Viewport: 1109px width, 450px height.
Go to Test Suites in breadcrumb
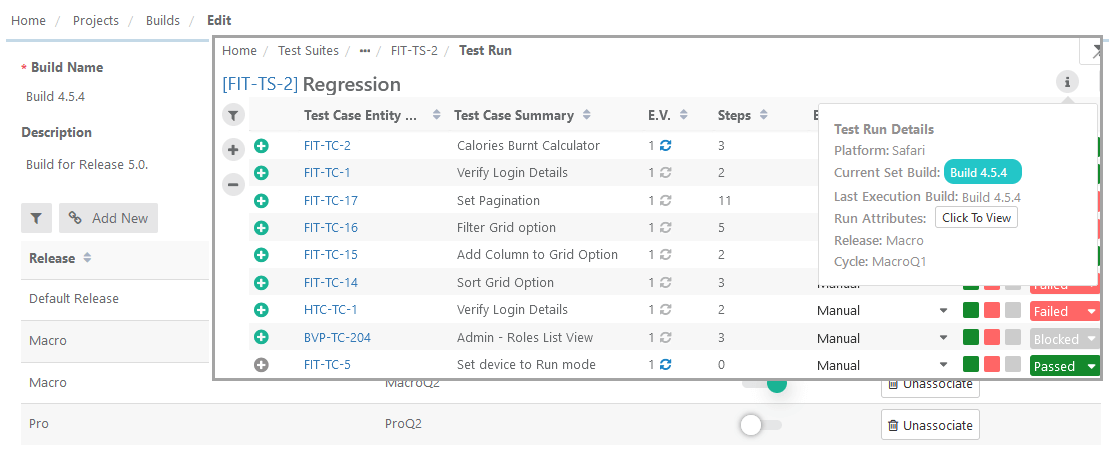[306, 50]
